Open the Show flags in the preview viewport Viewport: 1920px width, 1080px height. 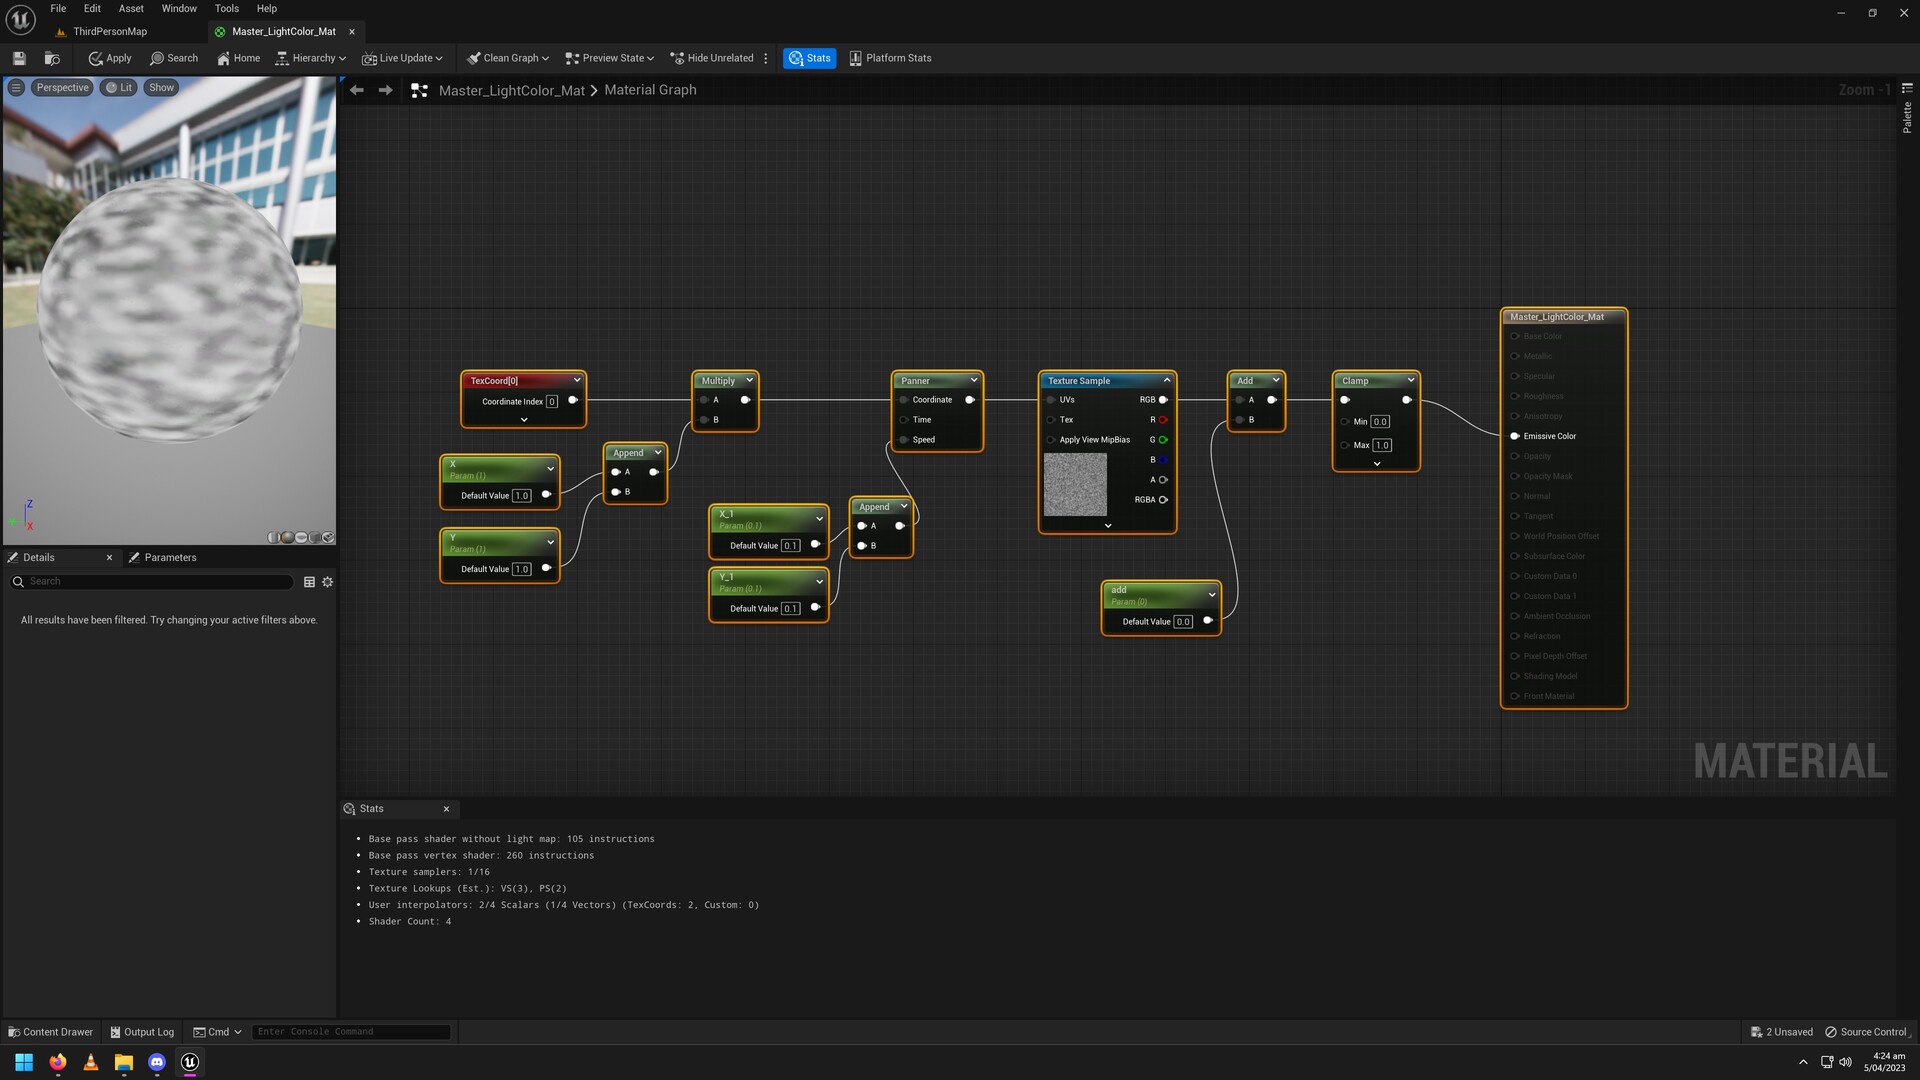(161, 87)
